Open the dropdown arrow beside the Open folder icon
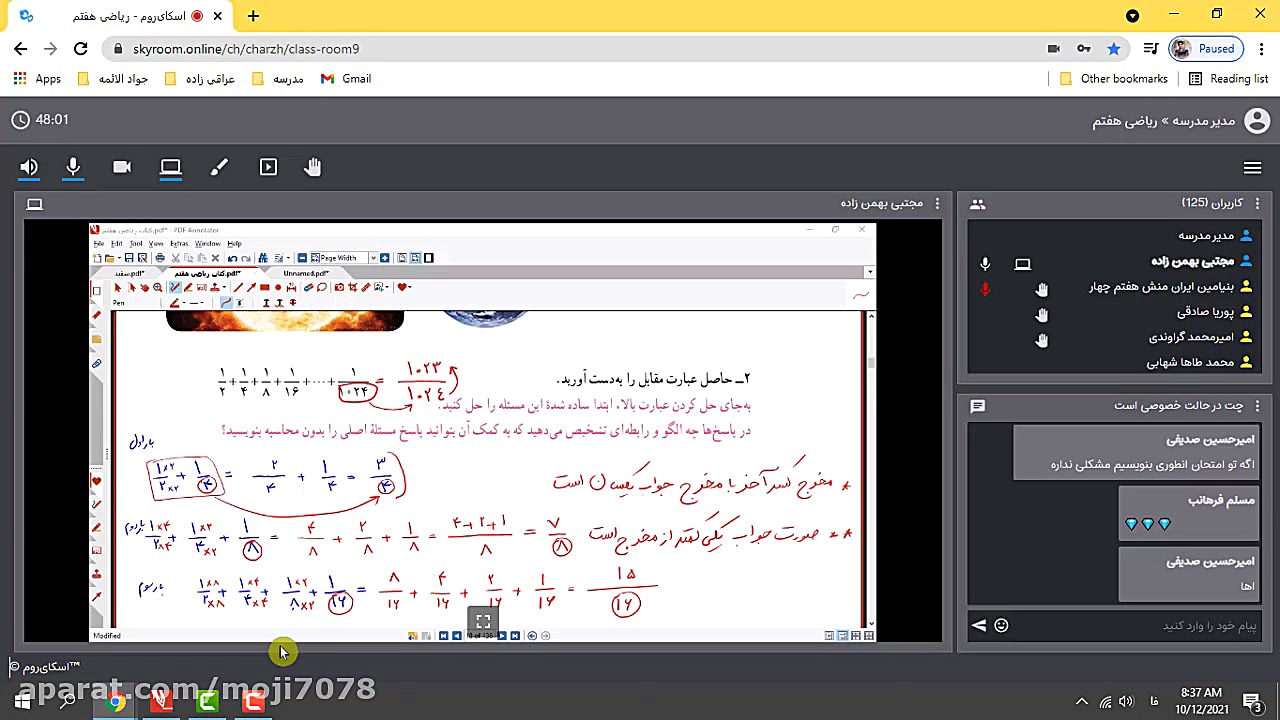This screenshot has height=720, width=1280. (118, 258)
